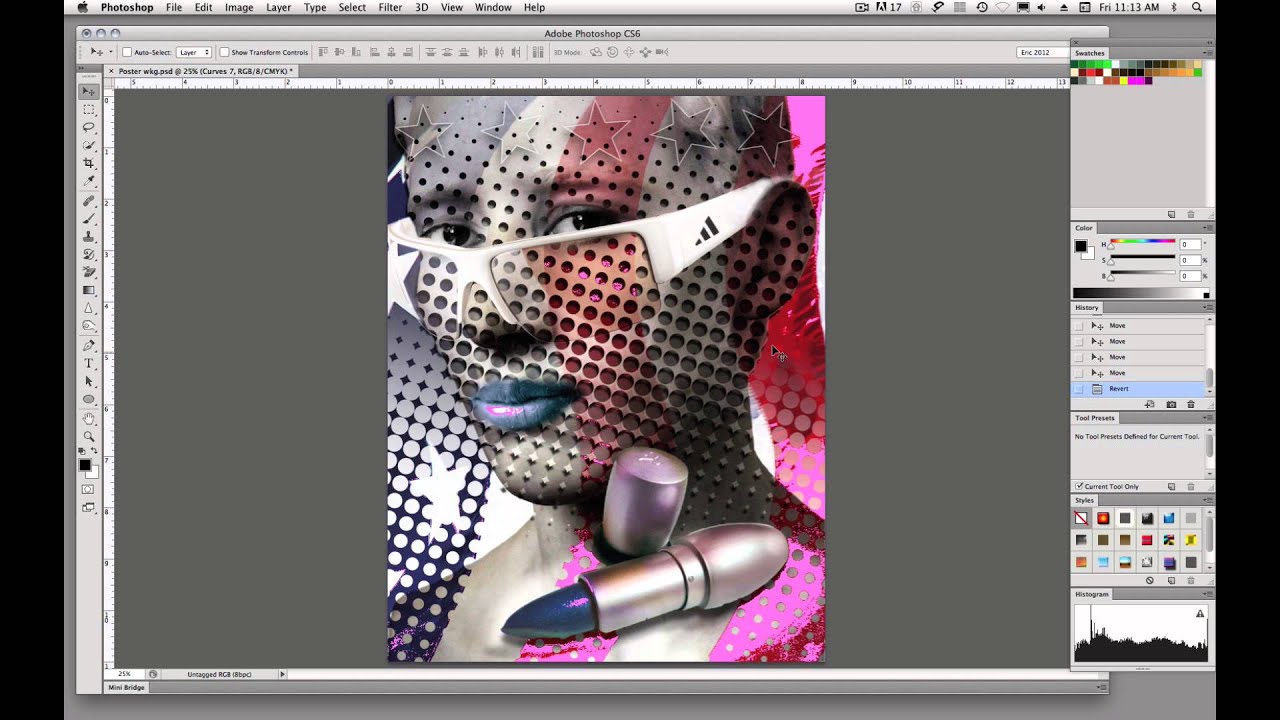Image resolution: width=1280 pixels, height=720 pixels.
Task: Select the Rectangular Marquee tool
Action: click(x=89, y=109)
